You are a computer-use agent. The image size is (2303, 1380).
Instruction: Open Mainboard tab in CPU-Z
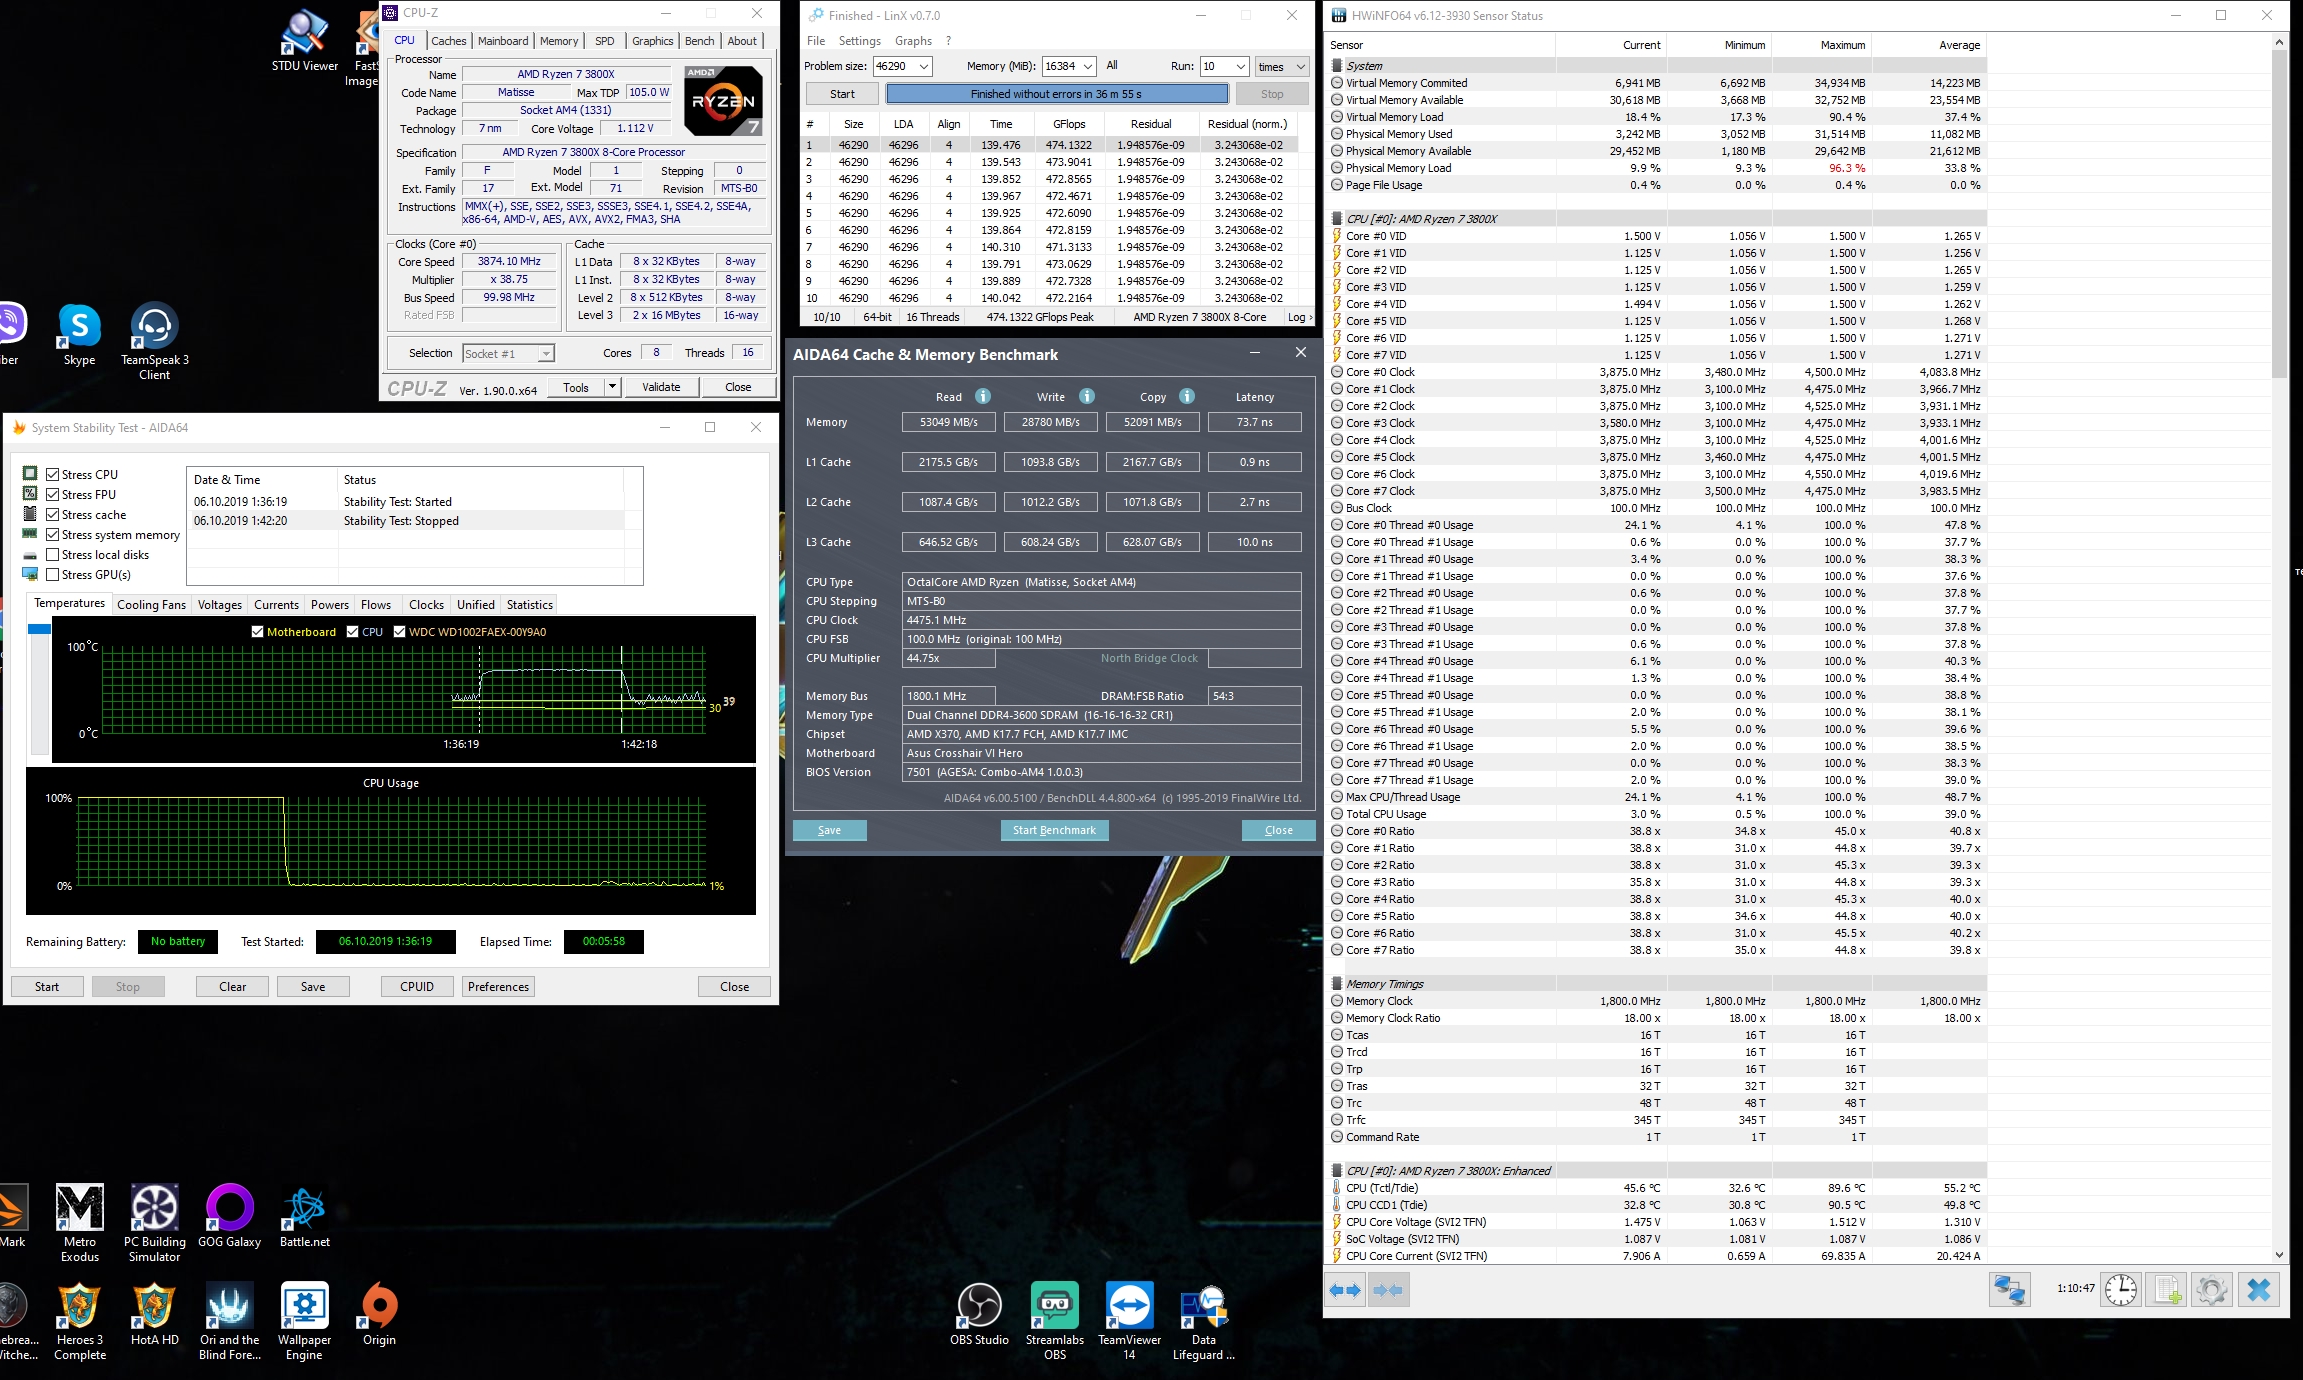click(502, 41)
